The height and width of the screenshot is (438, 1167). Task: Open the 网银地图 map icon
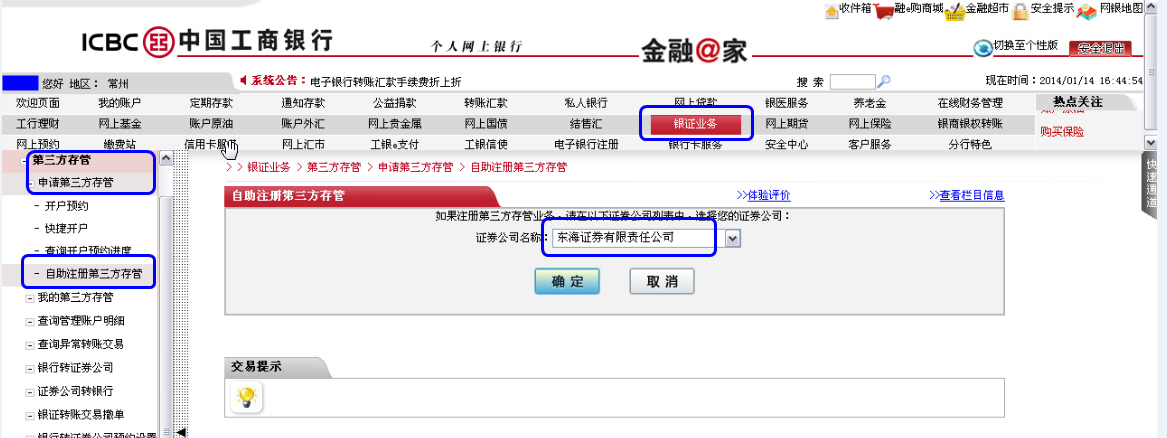1087,11
